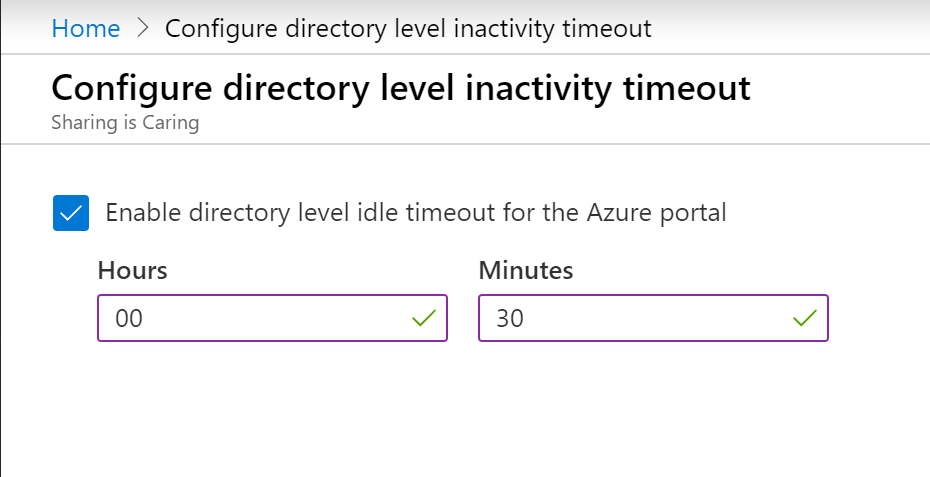Screen dimensions: 930x477
Task: Click the Enable directory level idle timeout label
Action: tap(416, 212)
